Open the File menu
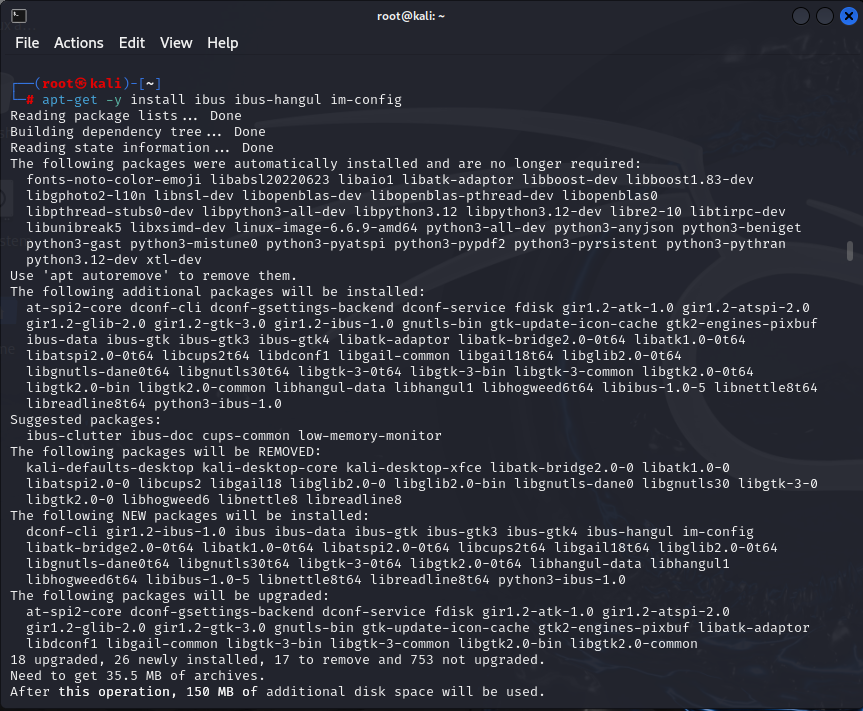 [x=27, y=43]
